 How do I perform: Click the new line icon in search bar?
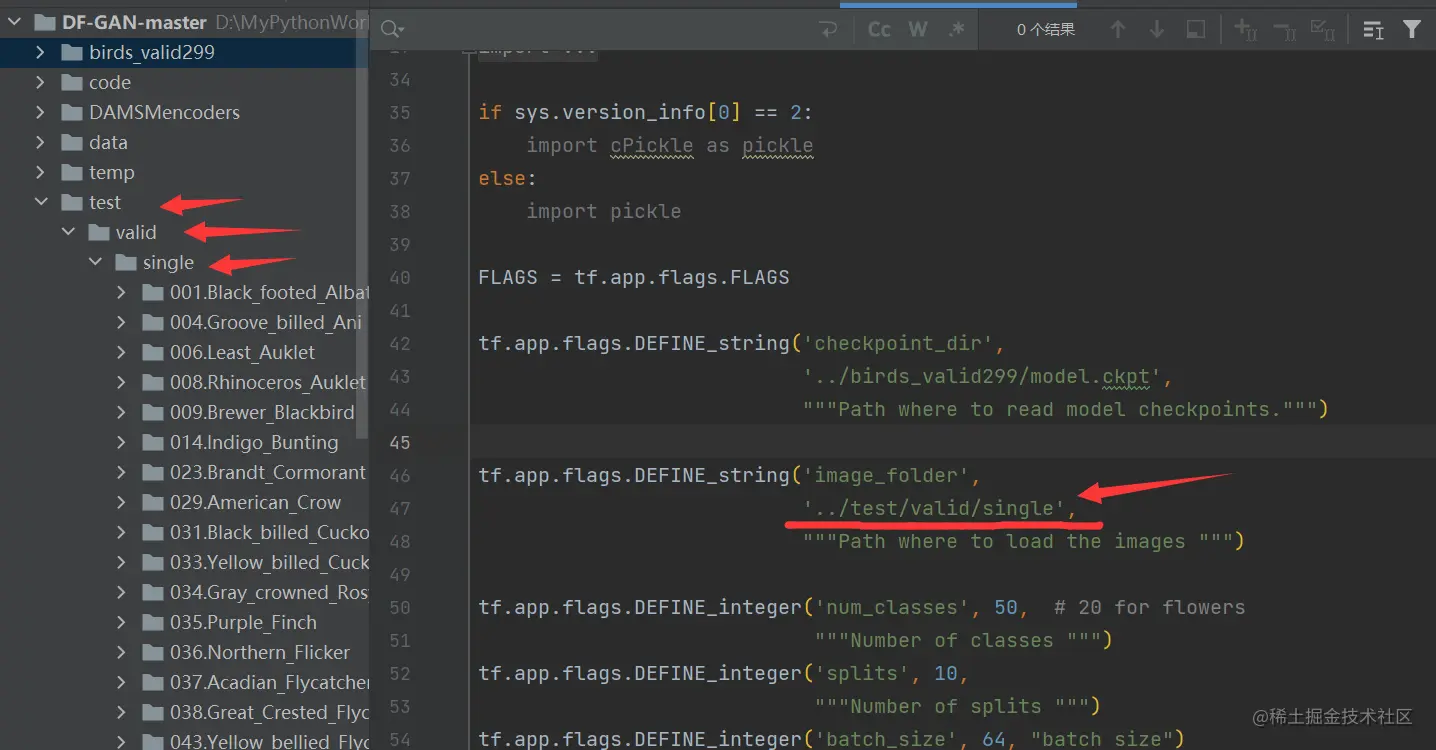828,30
